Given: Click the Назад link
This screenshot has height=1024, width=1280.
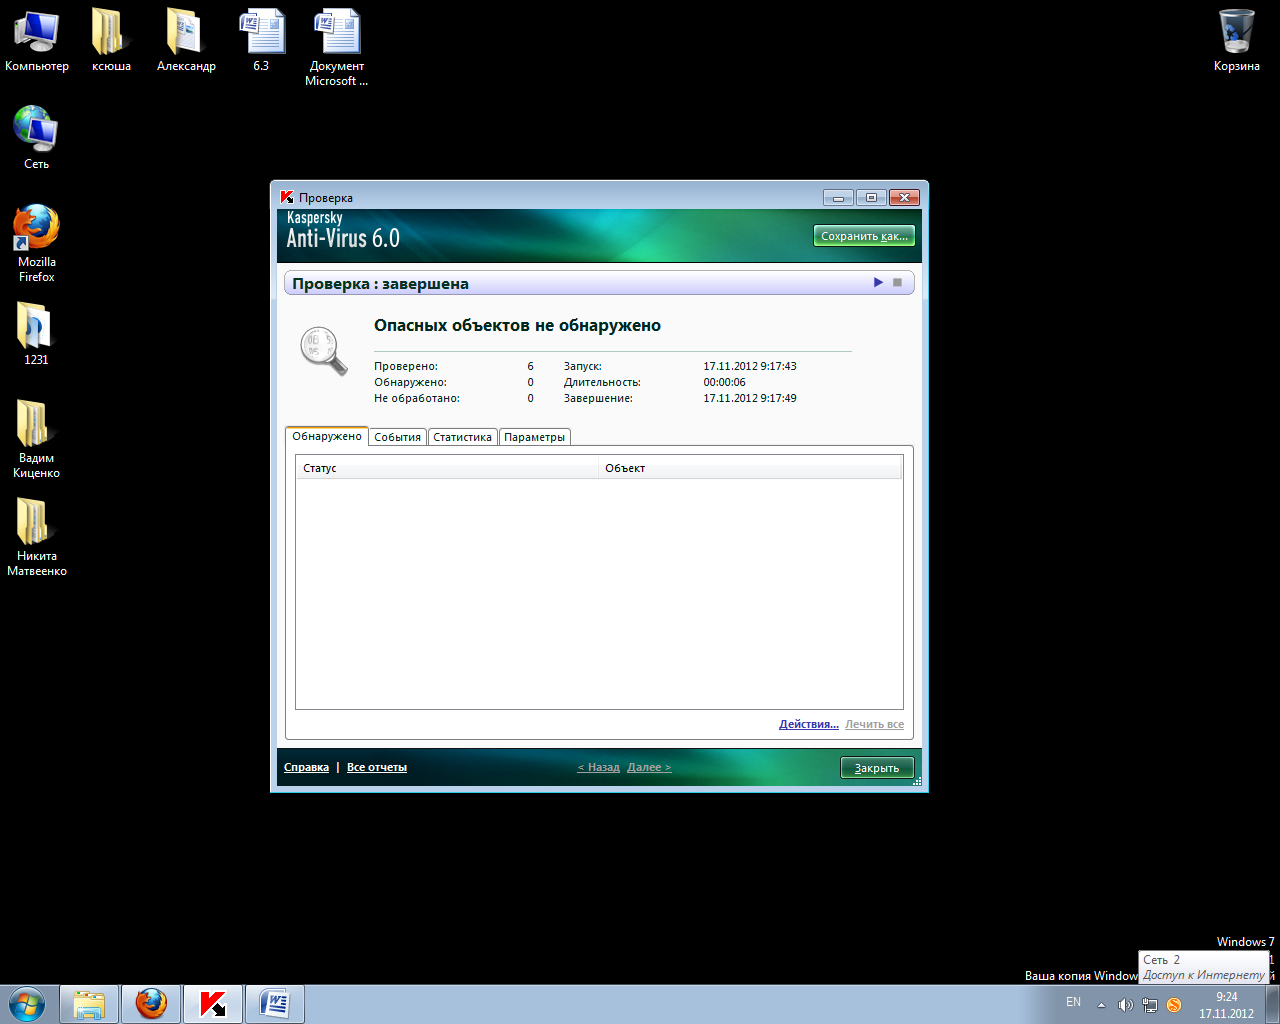Looking at the screenshot, I should (x=598, y=767).
